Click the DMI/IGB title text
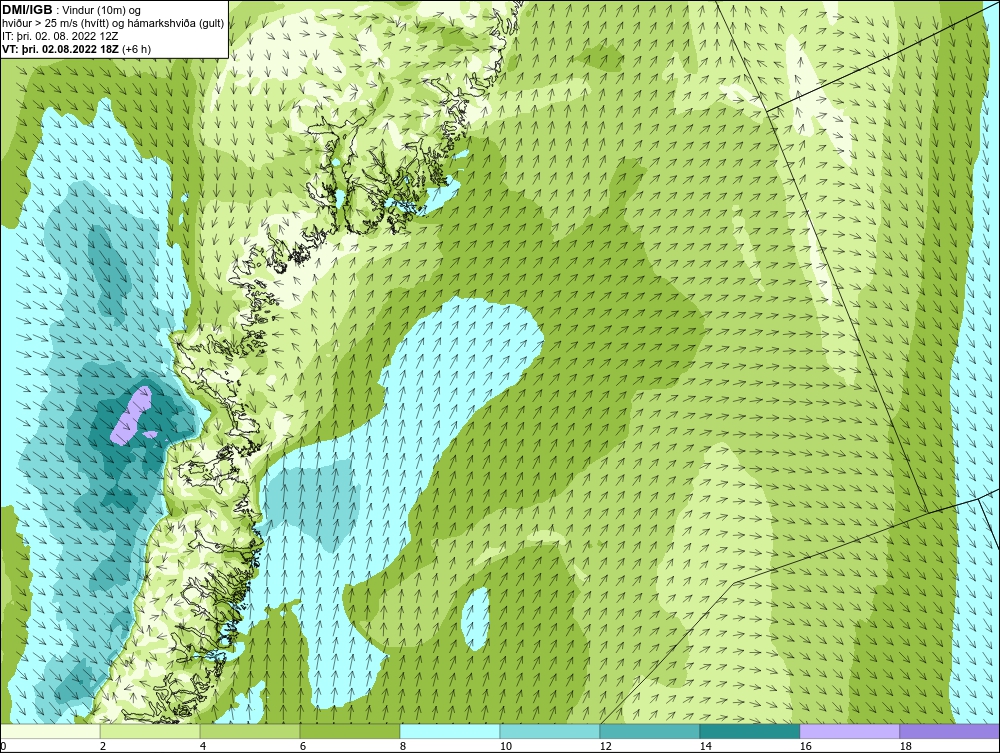The width and height of the screenshot is (1000, 753). (x=27, y=10)
